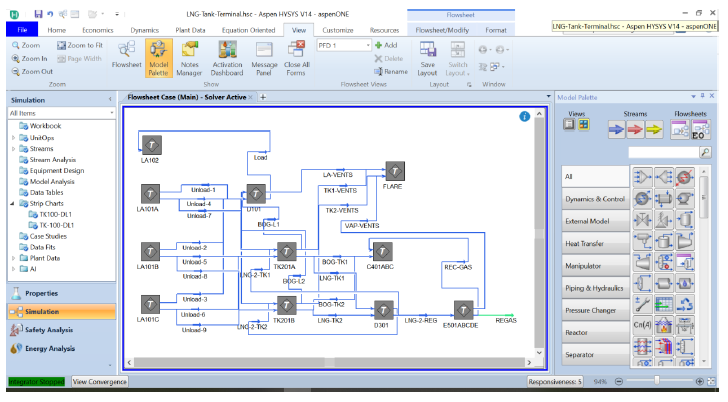Insert a red energy stream from palette
Viewport: 728px width, 402px height.
pos(635,130)
